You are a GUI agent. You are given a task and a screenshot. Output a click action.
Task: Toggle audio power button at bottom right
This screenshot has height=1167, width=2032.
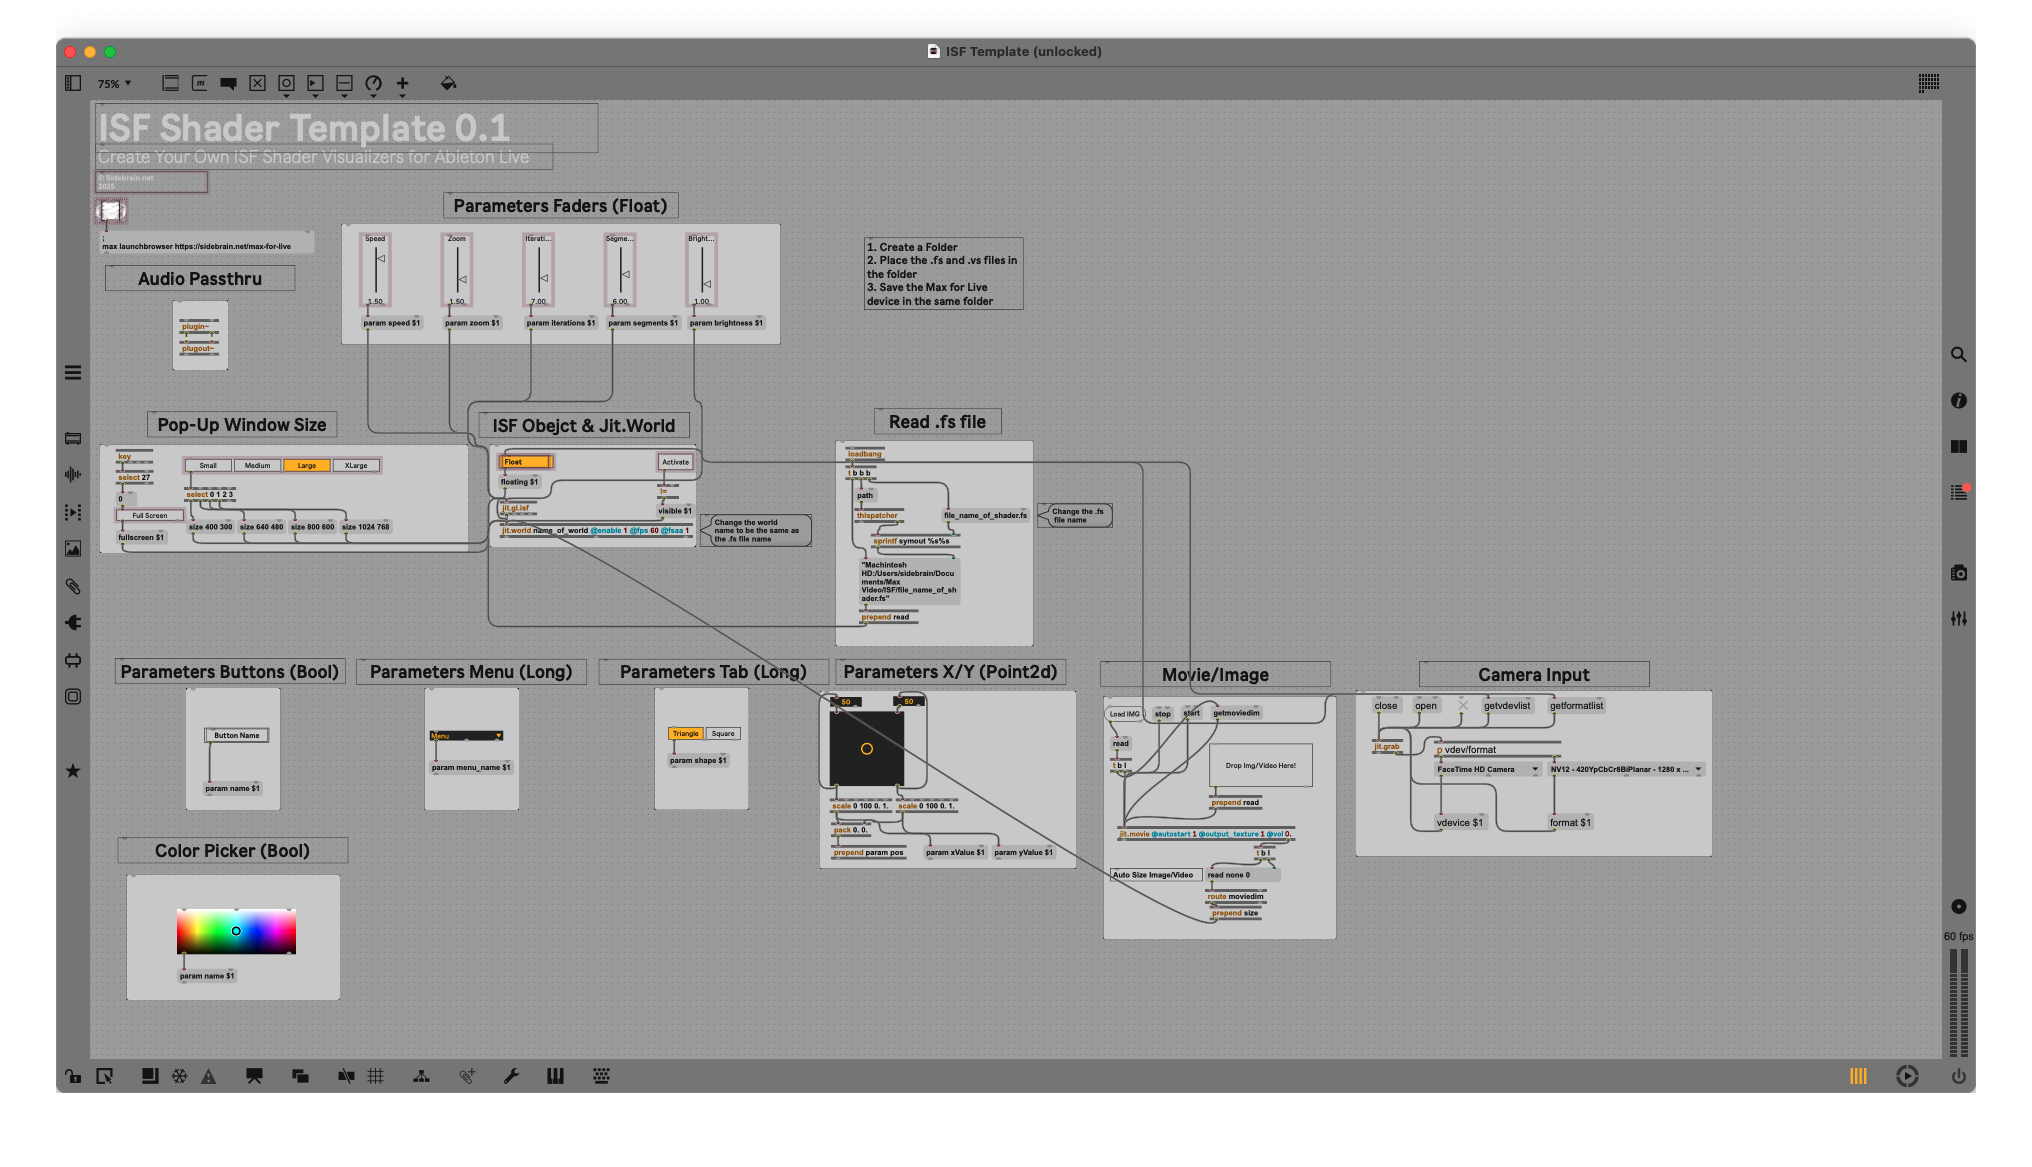pyautogui.click(x=1958, y=1077)
